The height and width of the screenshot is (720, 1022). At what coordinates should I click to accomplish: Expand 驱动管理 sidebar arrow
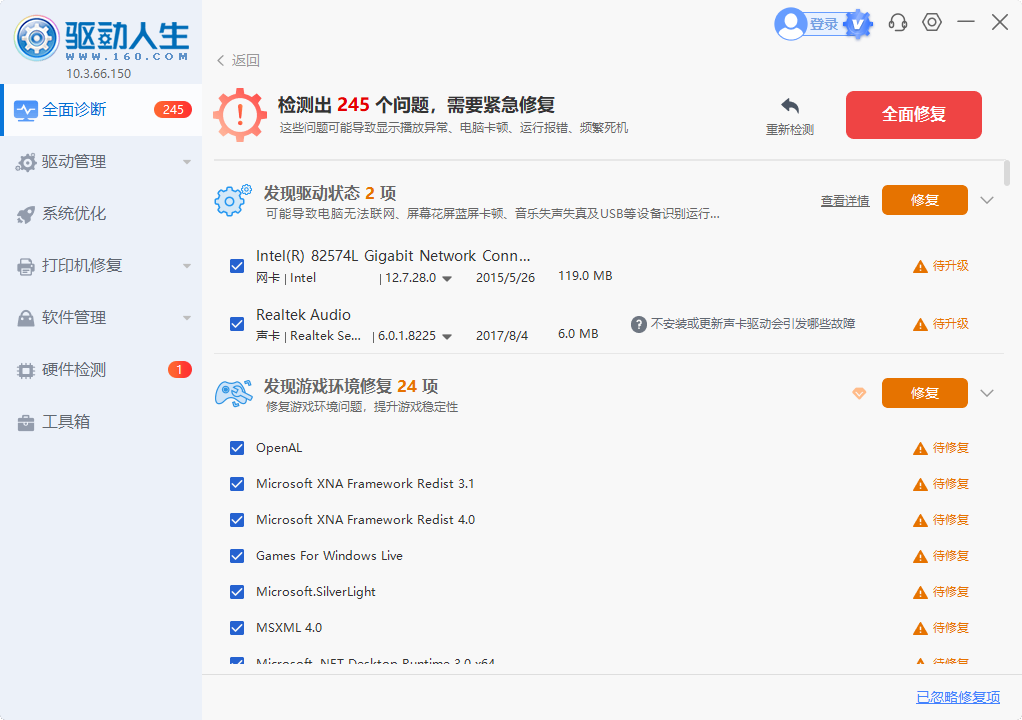point(186,162)
